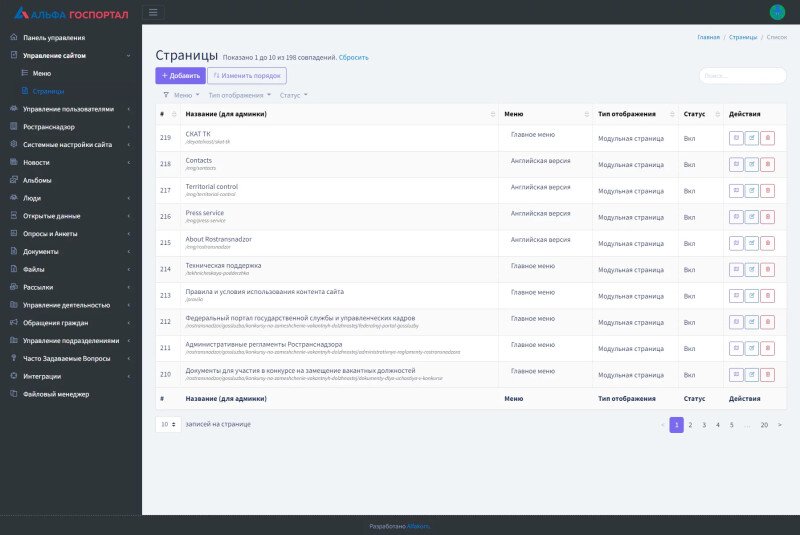Click the first action icon for "Press service"

[736, 216]
